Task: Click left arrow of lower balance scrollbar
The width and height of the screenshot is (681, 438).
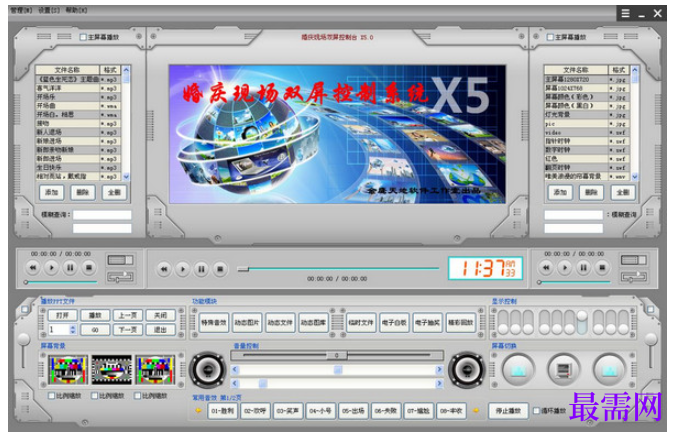Action: tap(235, 384)
